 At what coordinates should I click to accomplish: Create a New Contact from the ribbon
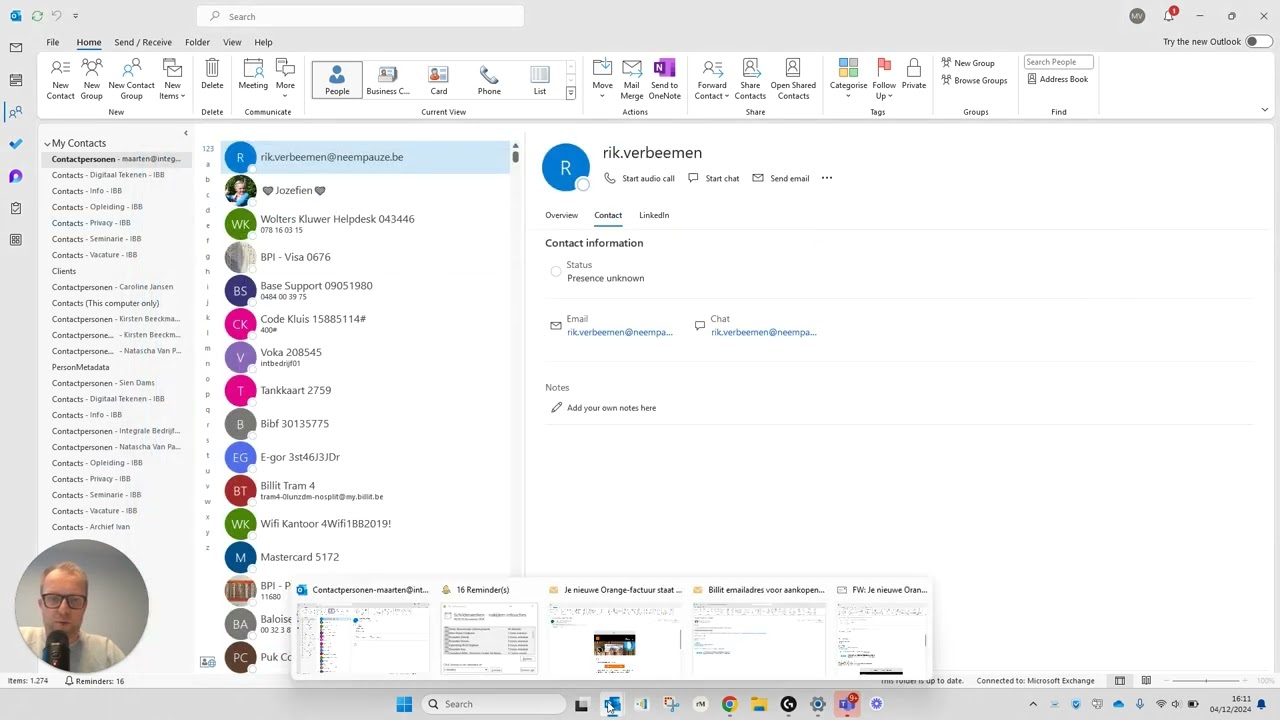point(60,79)
